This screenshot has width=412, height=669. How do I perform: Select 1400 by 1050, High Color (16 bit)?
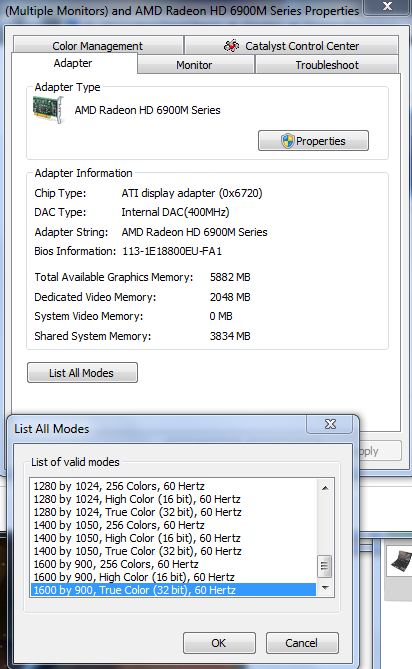(x=173, y=538)
